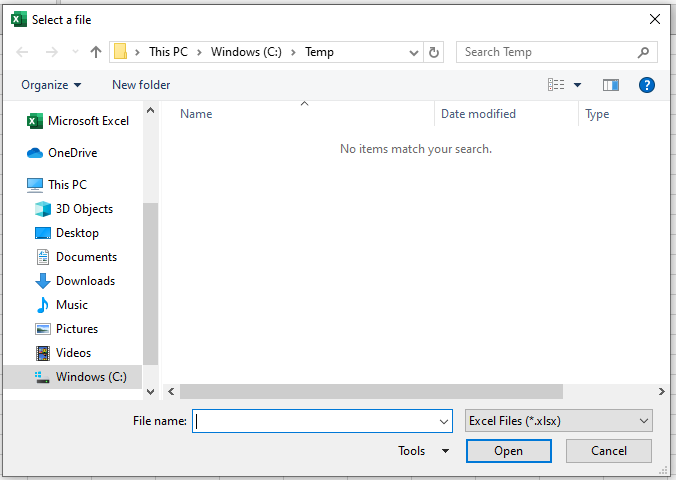Click the horizontal scrollbar in file list
676x480 pixels.
tap(371, 392)
